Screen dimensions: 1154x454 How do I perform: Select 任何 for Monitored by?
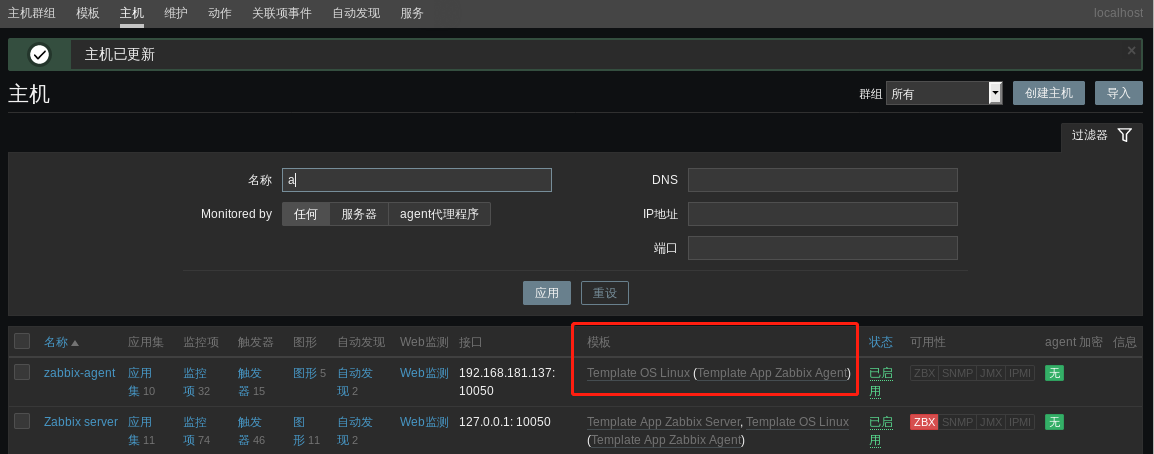pos(305,214)
